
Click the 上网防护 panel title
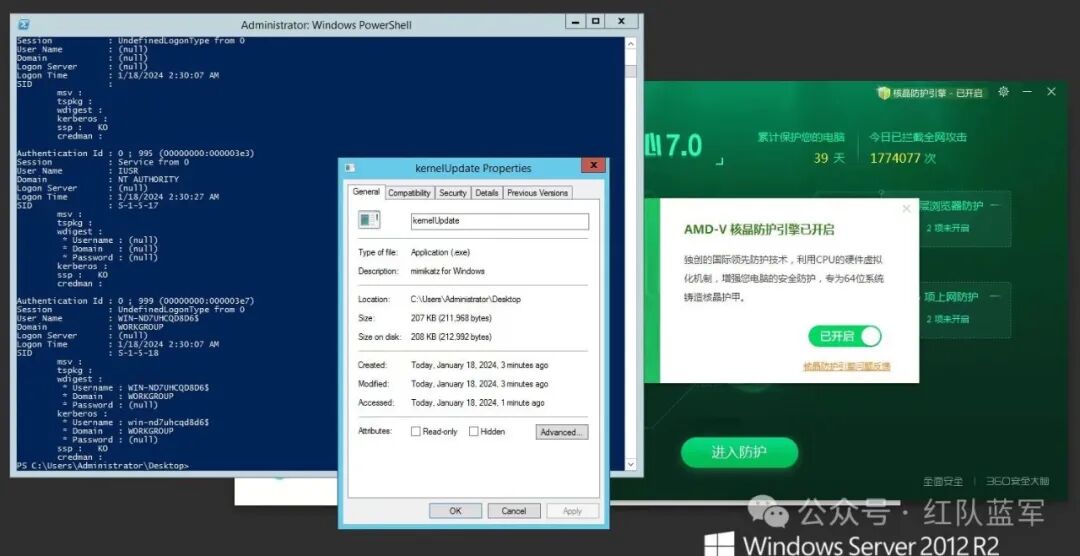[951, 296]
